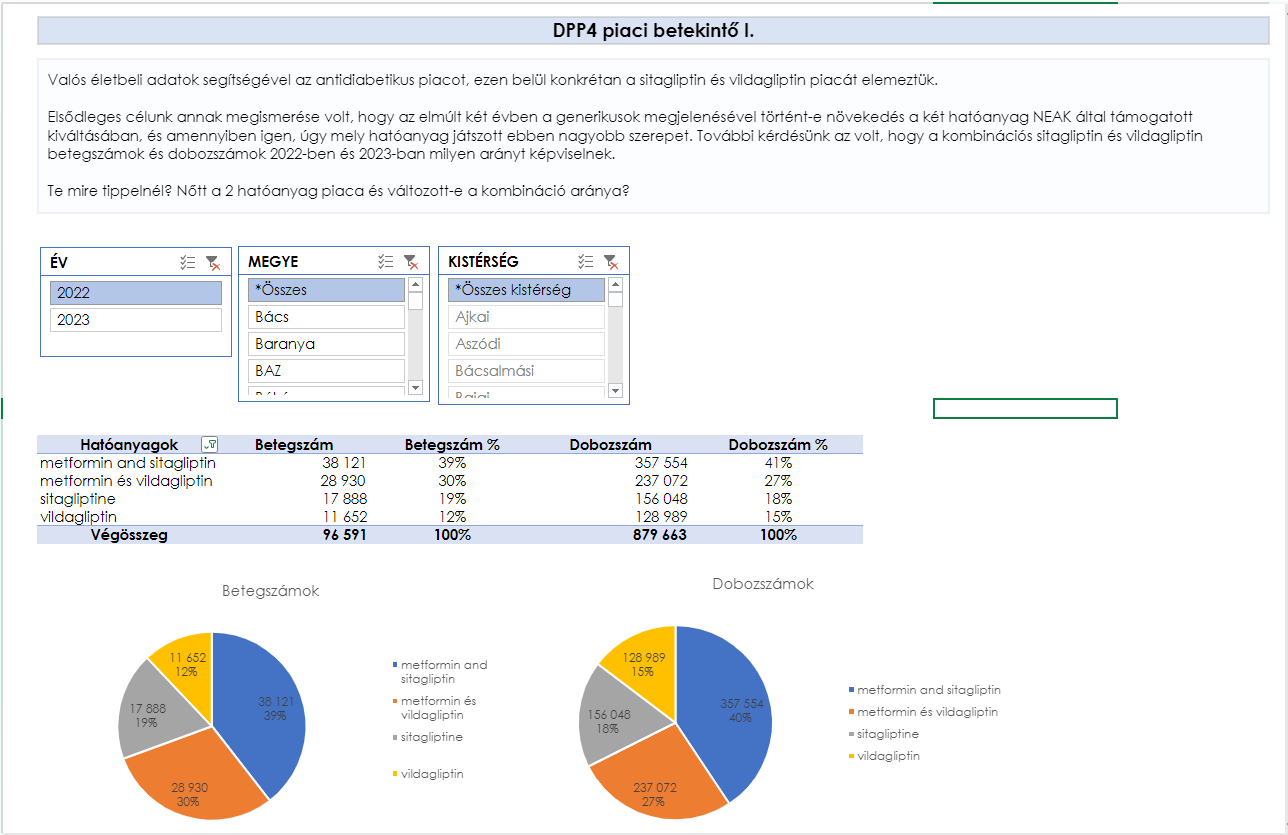Pick *Összes kistérség in the KISTÉRSÉG slicer

pos(526,290)
